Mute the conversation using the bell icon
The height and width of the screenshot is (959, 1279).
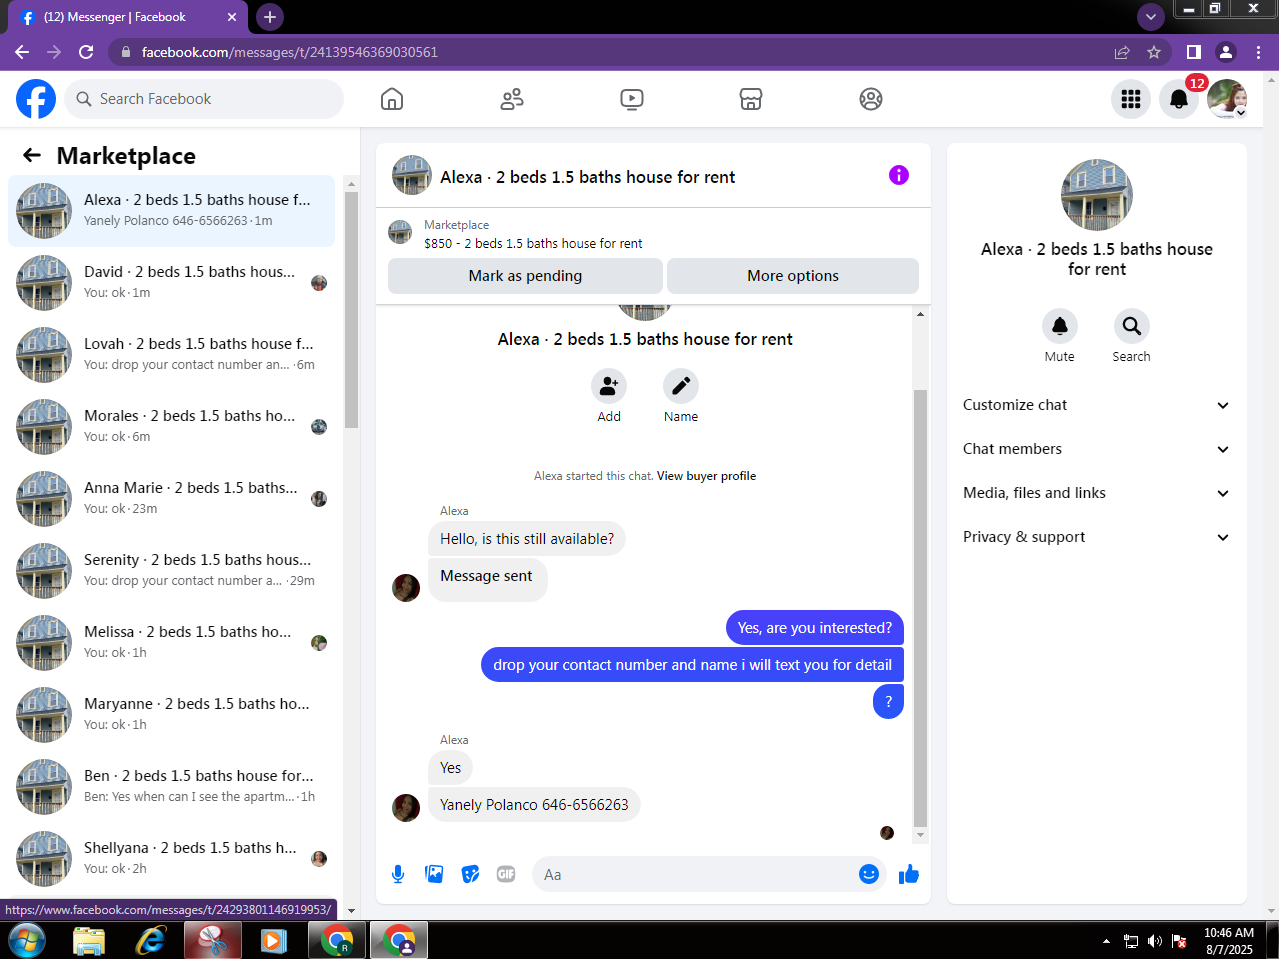[x=1060, y=326]
